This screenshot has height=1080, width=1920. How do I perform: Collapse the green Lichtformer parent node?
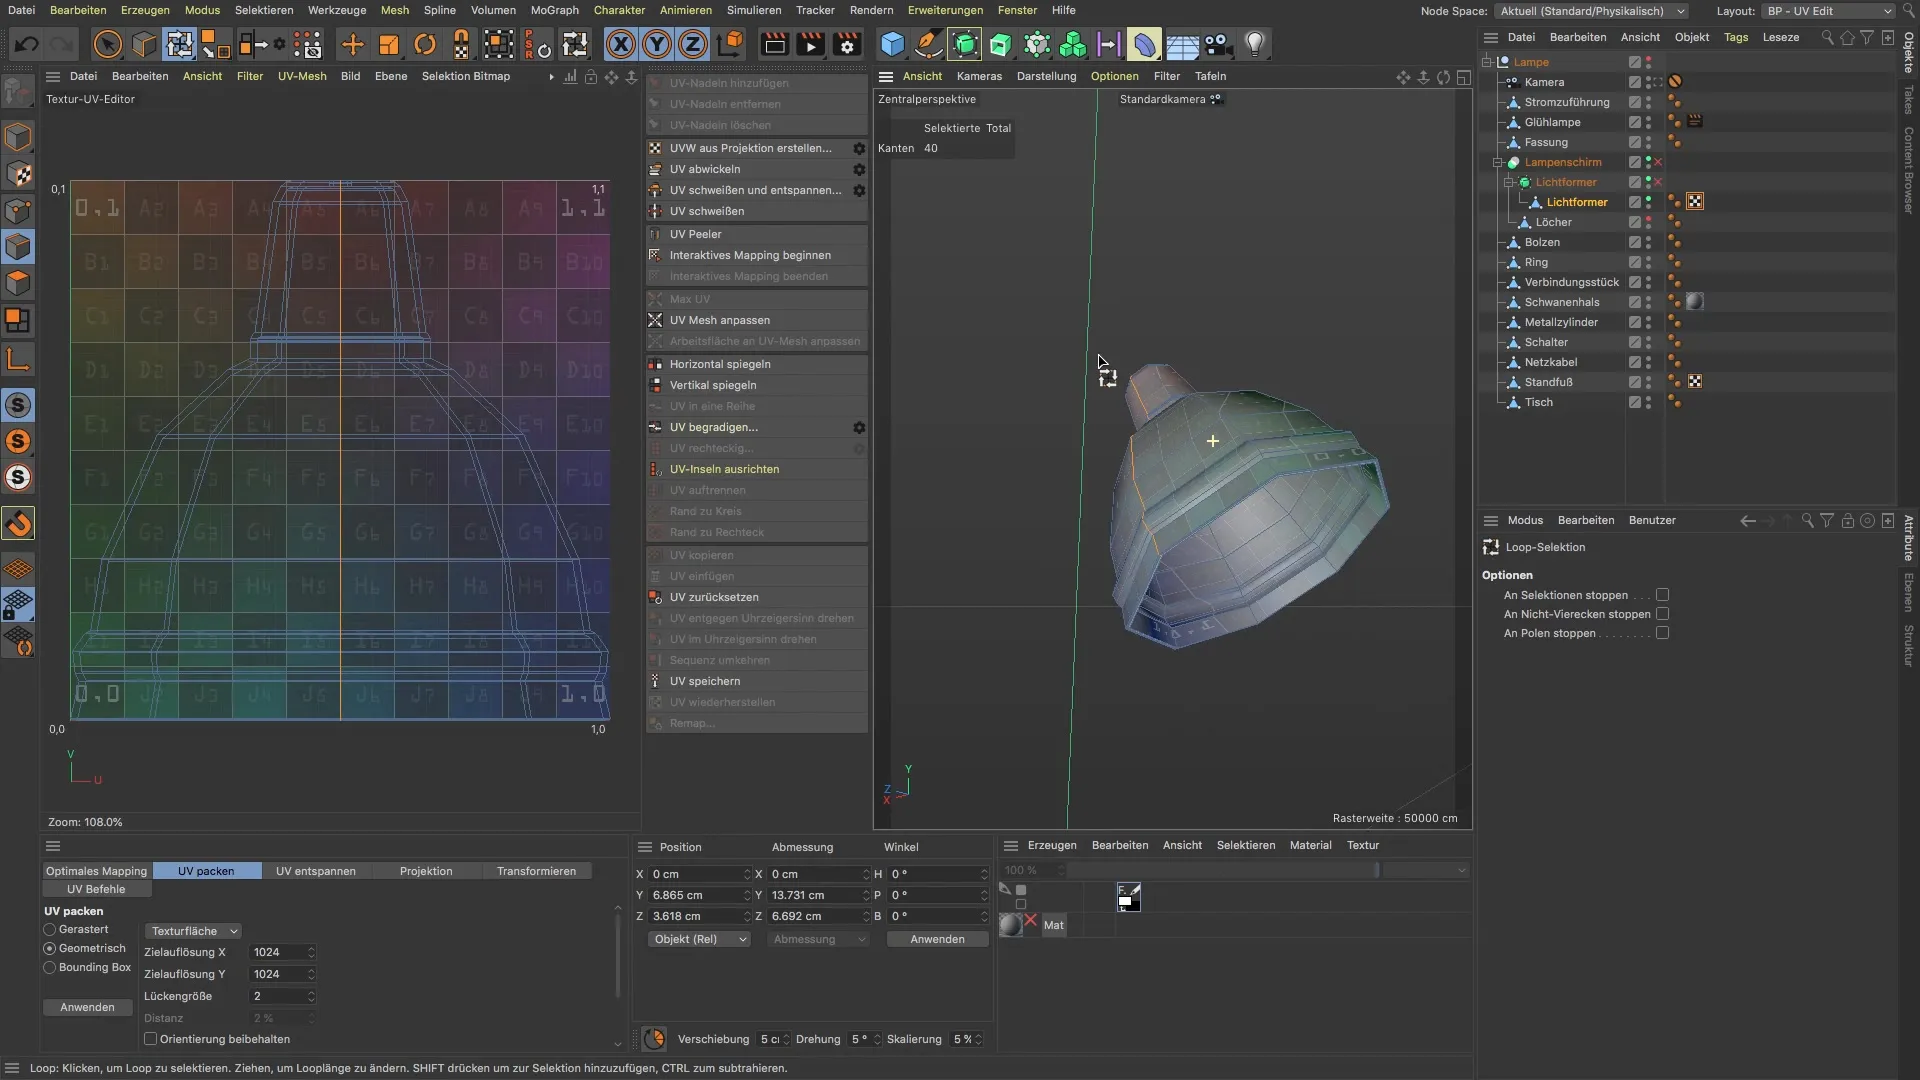1509,182
